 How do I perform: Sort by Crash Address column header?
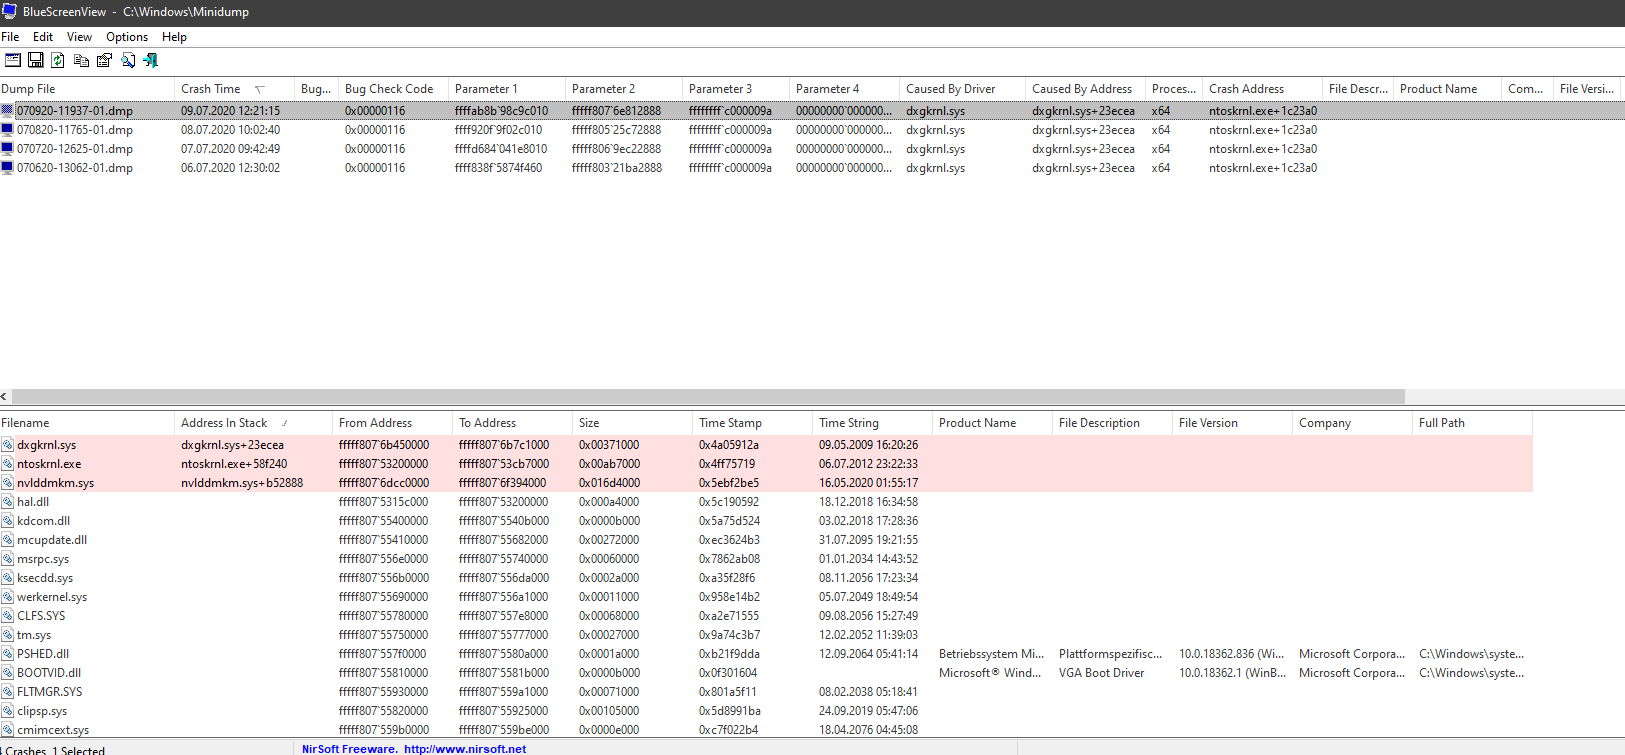tap(1263, 89)
